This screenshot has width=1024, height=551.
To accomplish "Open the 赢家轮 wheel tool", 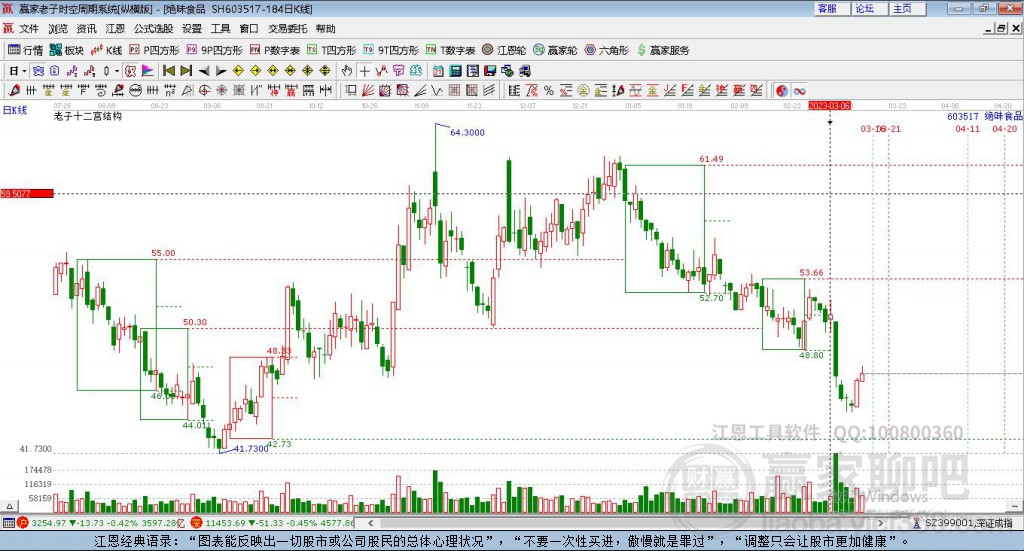I will coord(555,50).
